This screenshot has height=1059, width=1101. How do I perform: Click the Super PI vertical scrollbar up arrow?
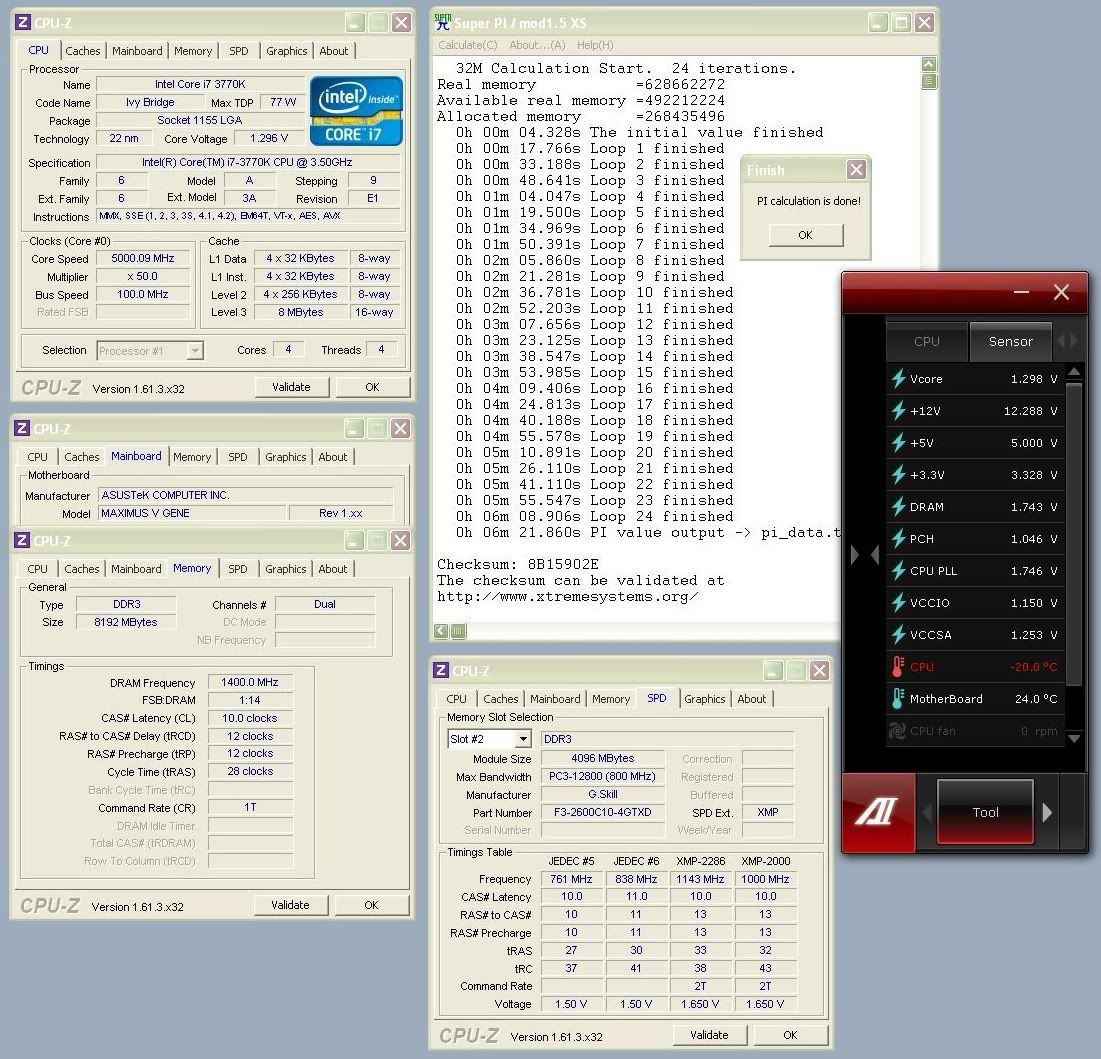(928, 64)
